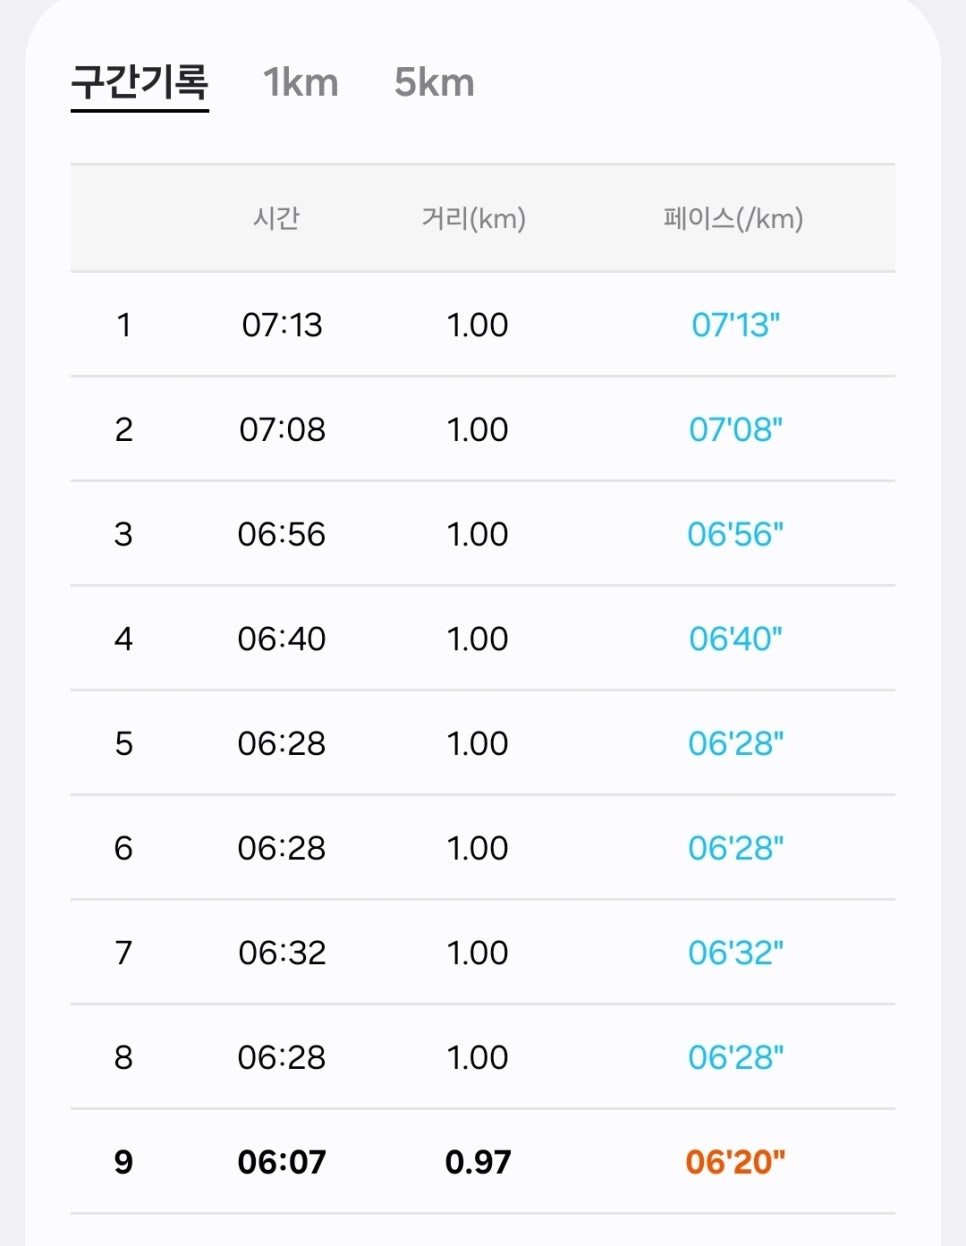Click the 06'32" pace value

[x=736, y=953]
